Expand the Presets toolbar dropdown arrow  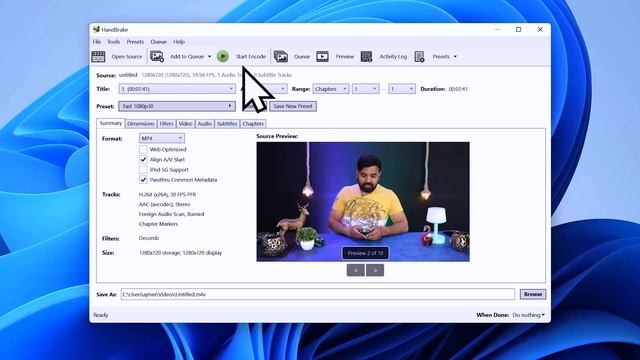(x=455, y=56)
